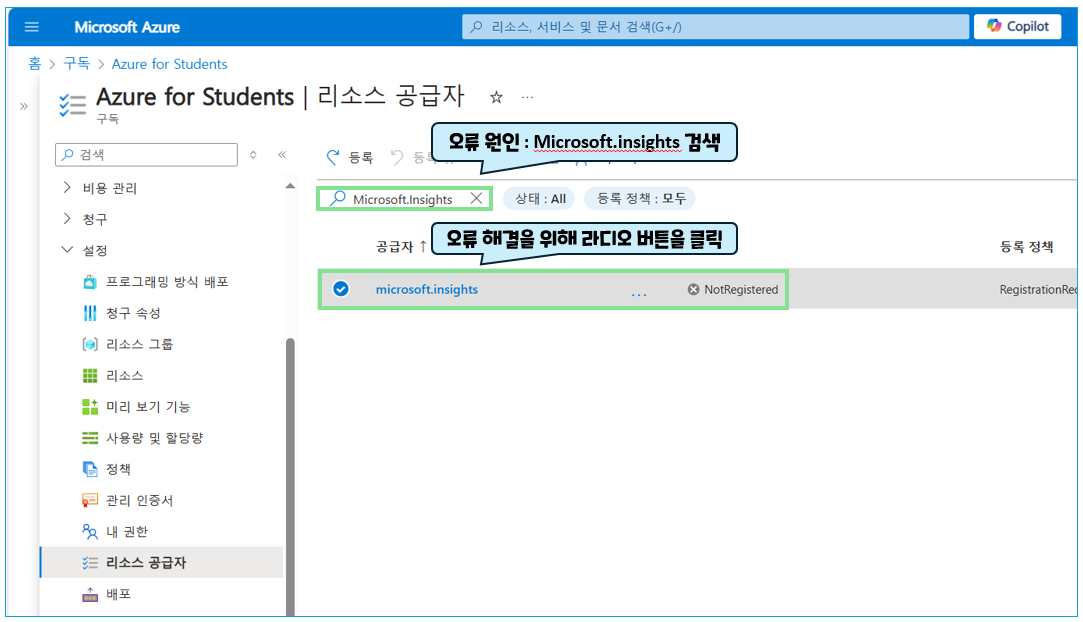Click the sidebar 검색 input field
This screenshot has height=622, width=1083.
pyautogui.click(x=146, y=155)
